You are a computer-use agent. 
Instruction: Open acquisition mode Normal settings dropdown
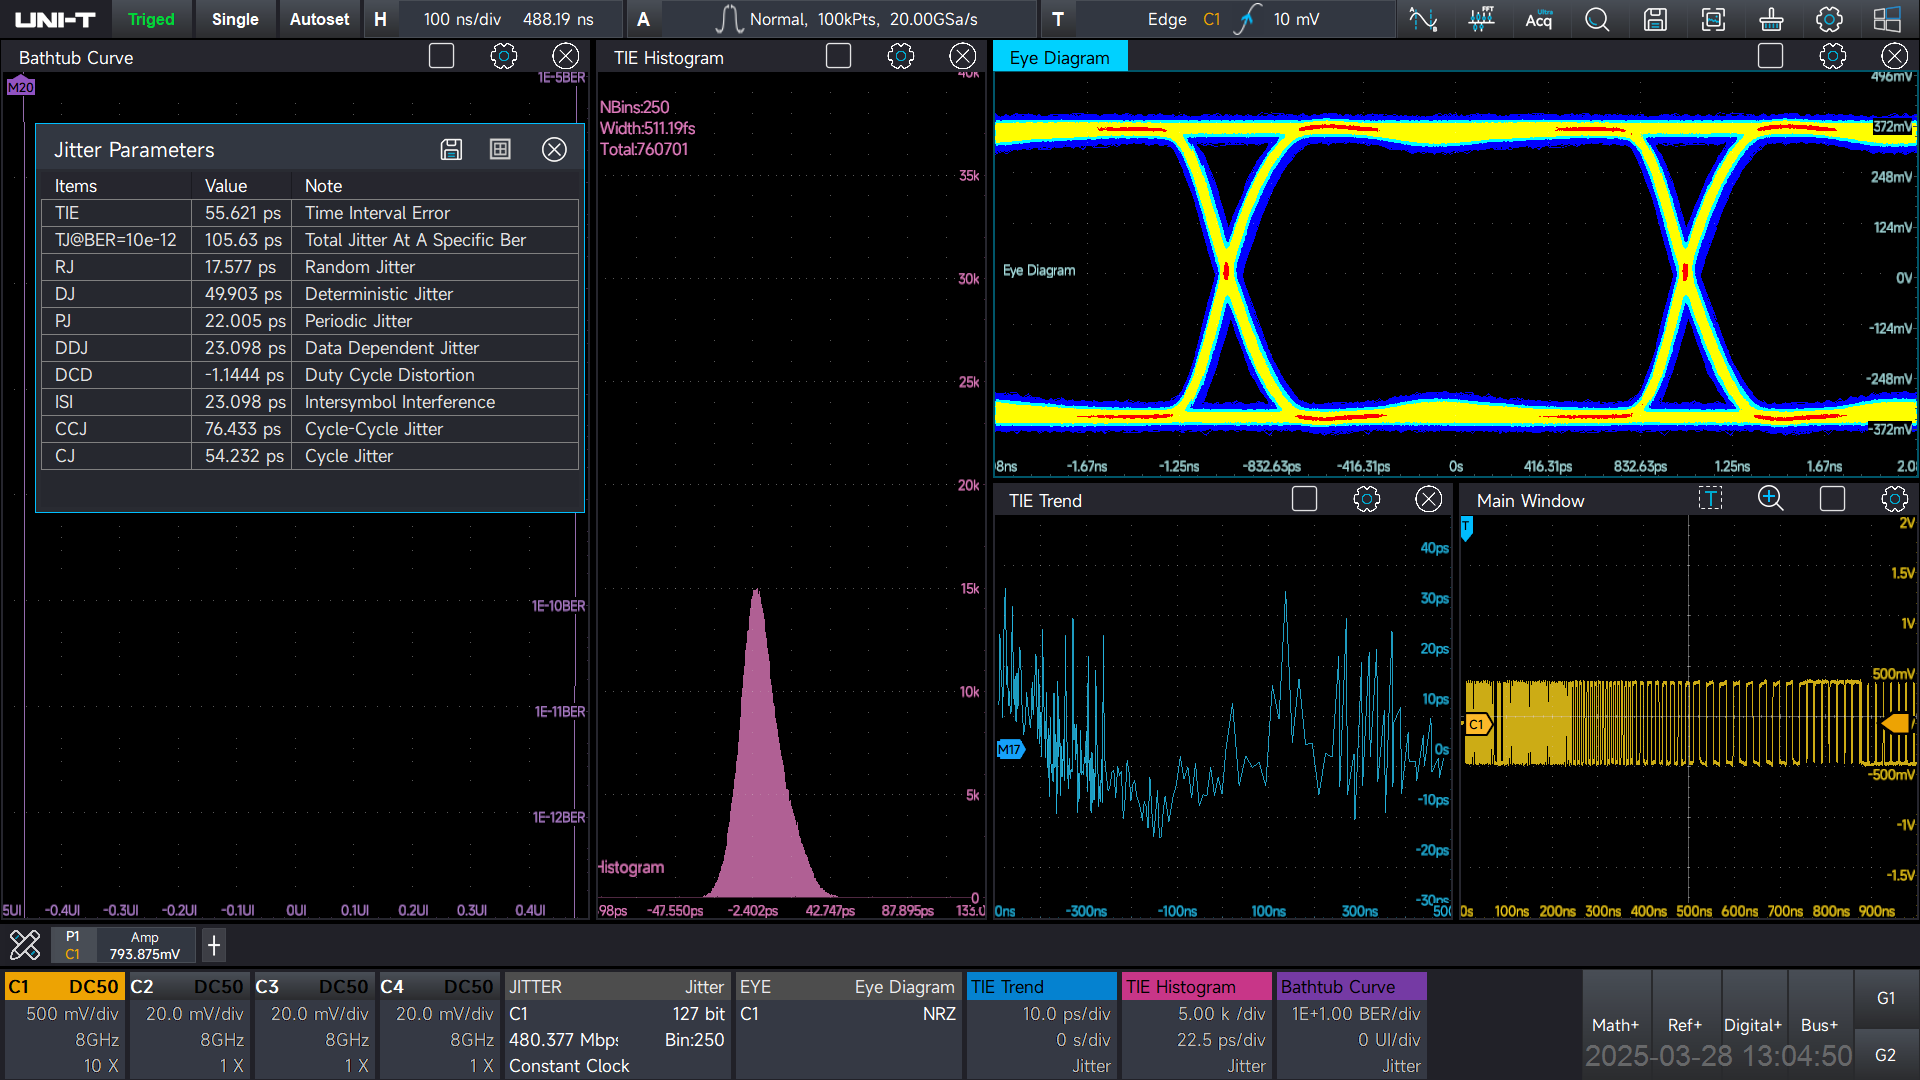click(x=777, y=19)
